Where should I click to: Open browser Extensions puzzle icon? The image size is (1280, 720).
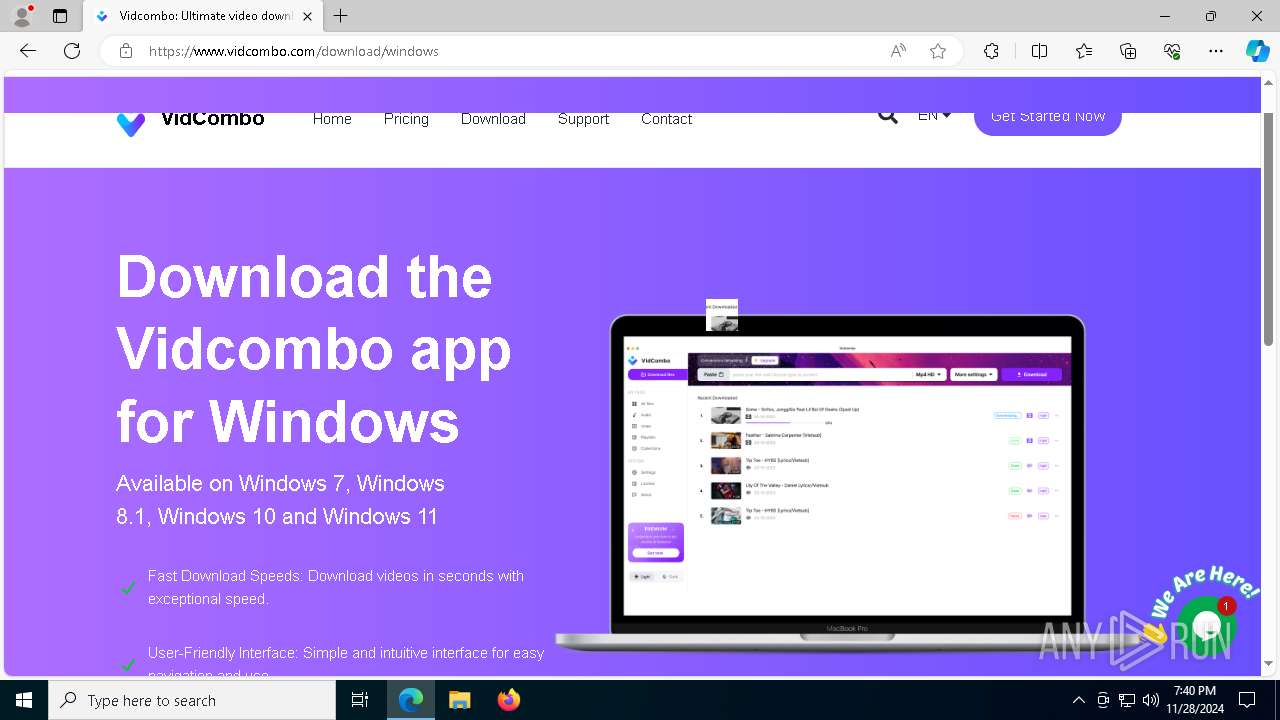tap(991, 51)
